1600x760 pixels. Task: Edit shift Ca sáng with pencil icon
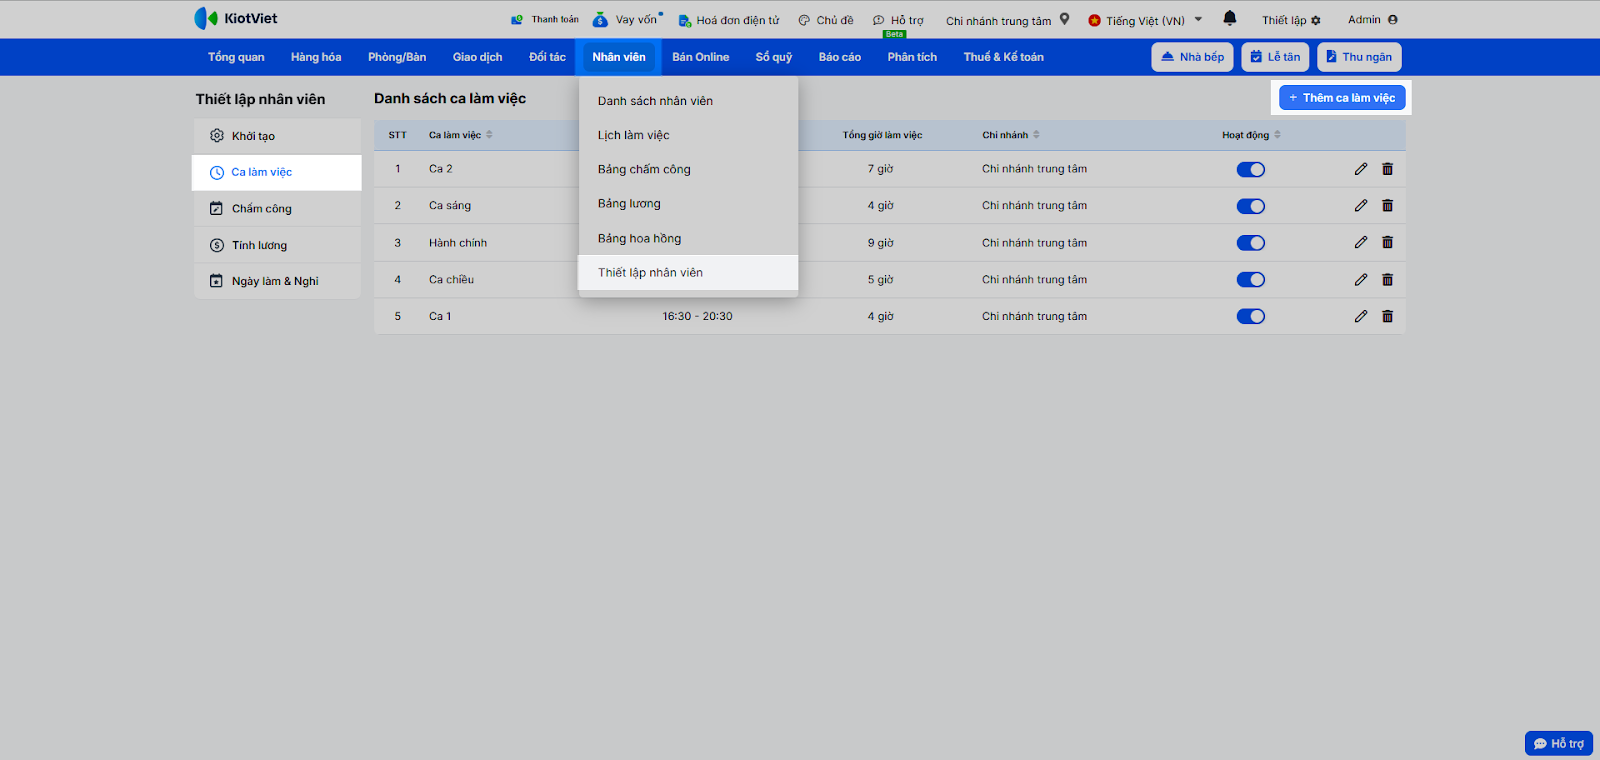pyautogui.click(x=1361, y=205)
